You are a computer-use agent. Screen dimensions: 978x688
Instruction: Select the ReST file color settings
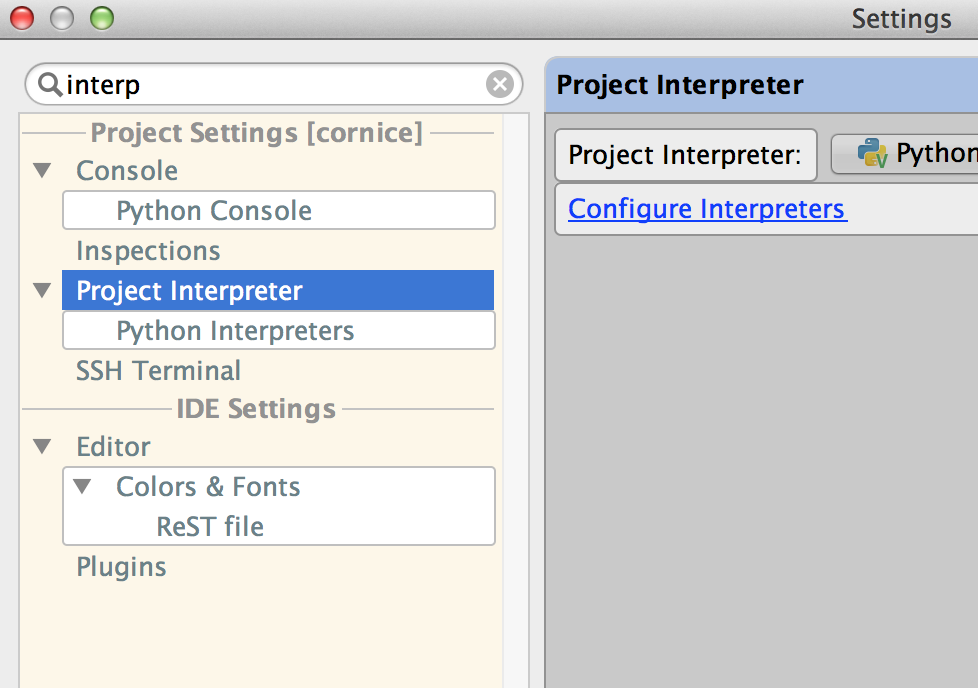tap(210, 527)
